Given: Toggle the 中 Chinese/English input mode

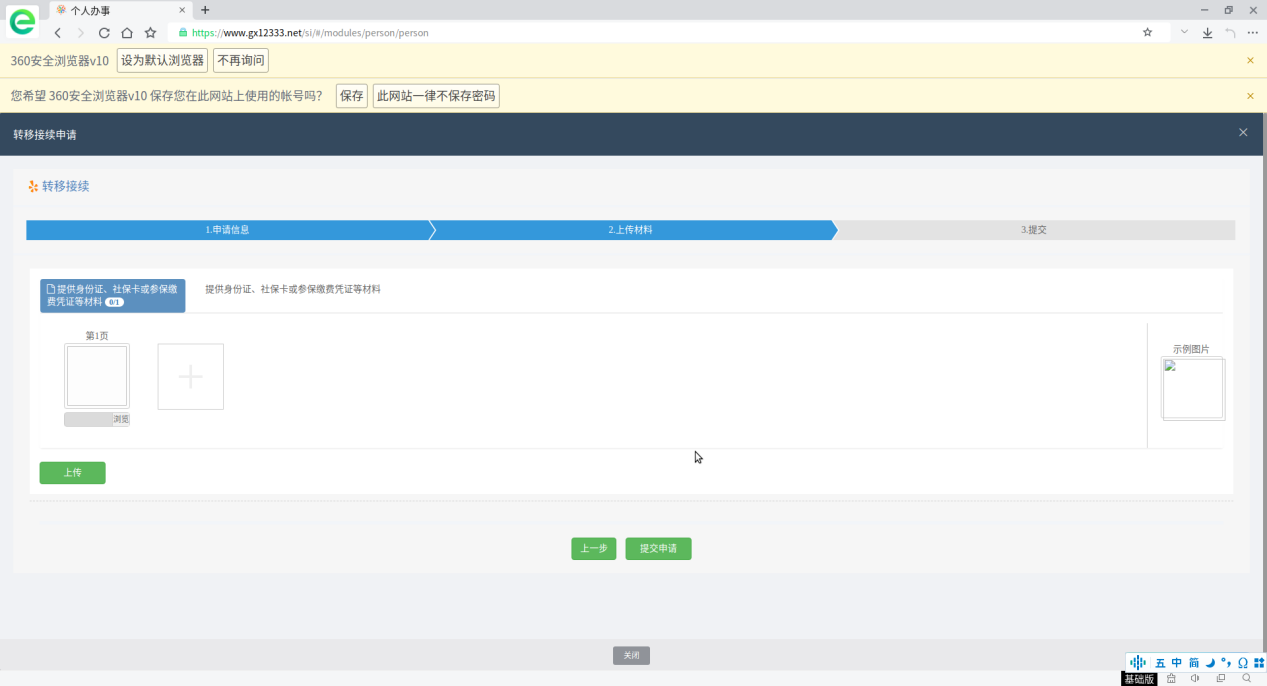Looking at the screenshot, I should click(x=1177, y=663).
